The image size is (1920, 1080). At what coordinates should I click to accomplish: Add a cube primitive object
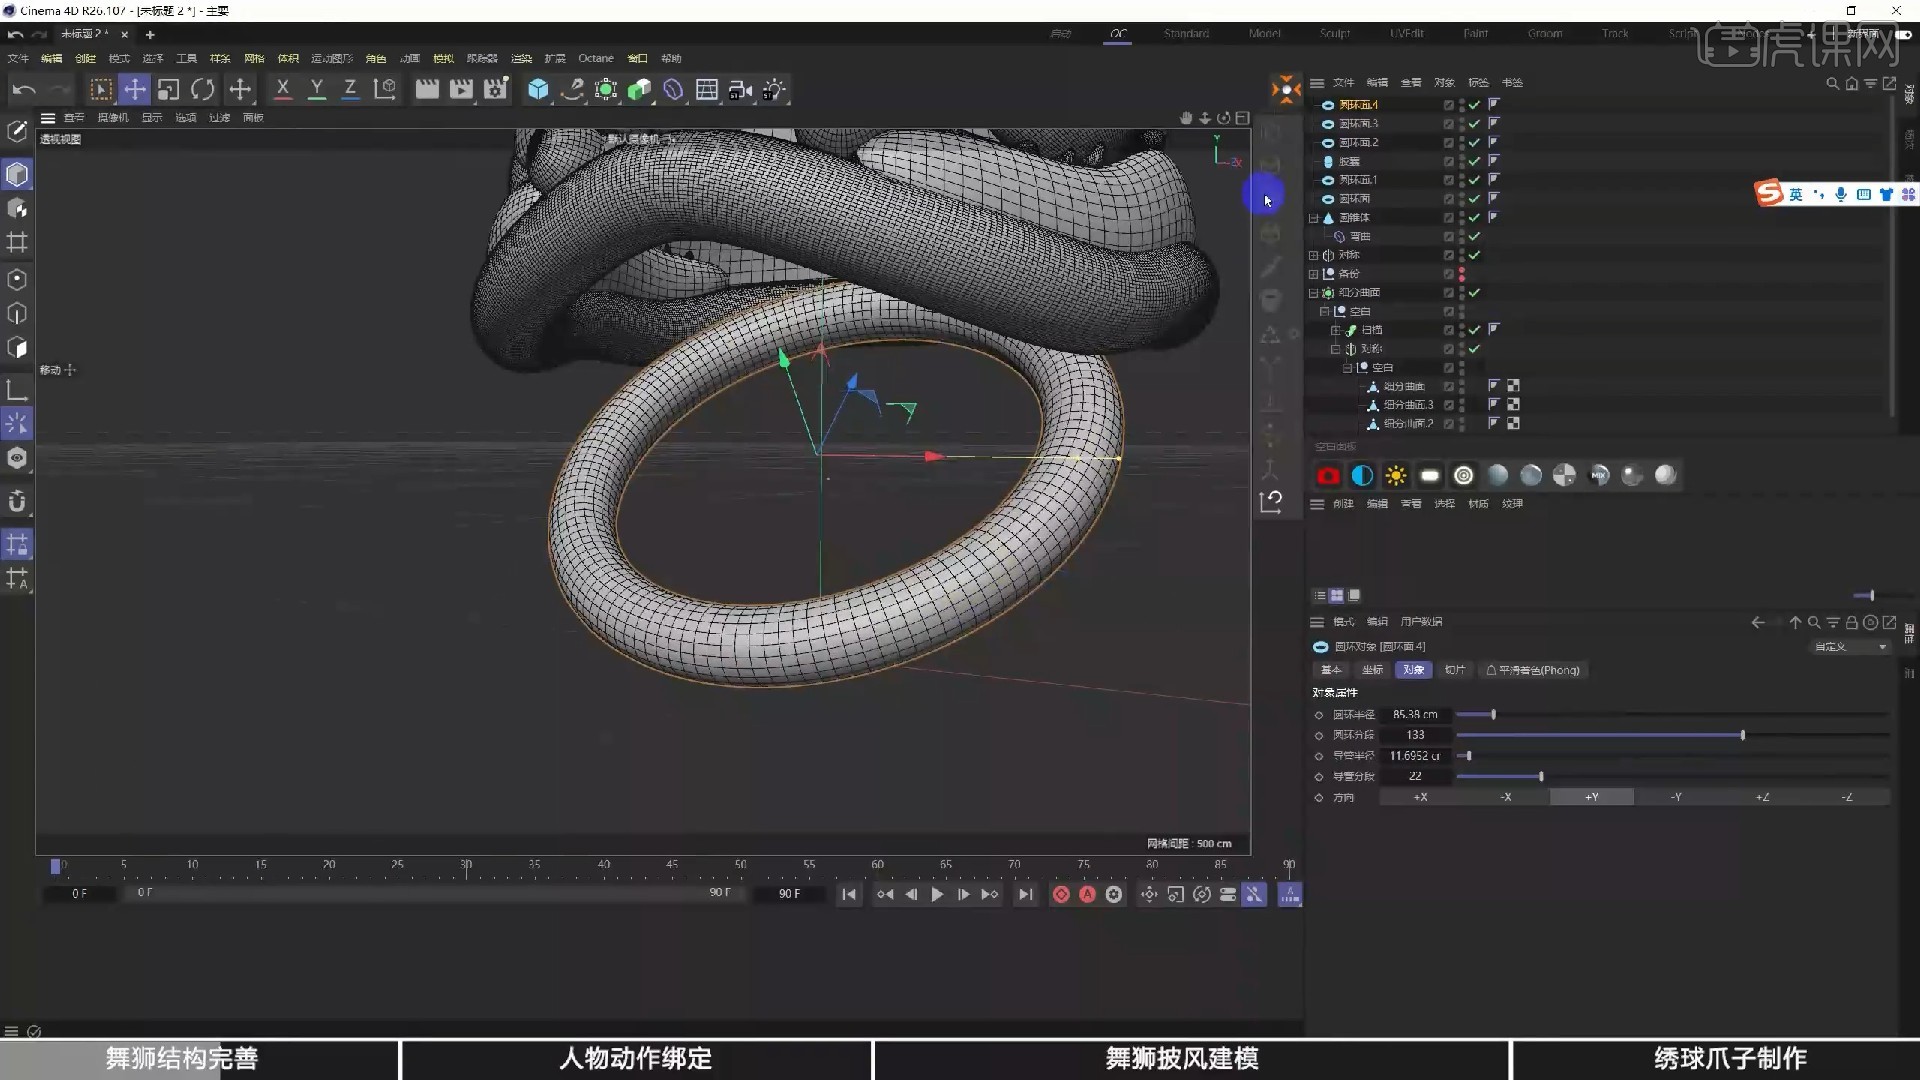(x=538, y=90)
